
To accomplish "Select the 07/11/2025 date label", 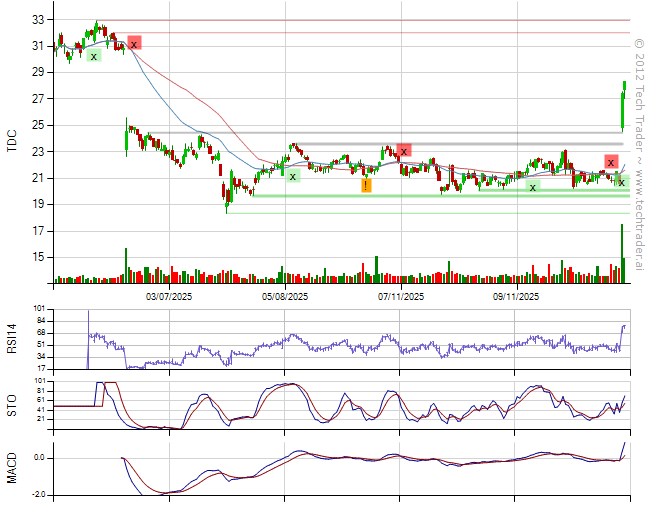I will [401, 297].
